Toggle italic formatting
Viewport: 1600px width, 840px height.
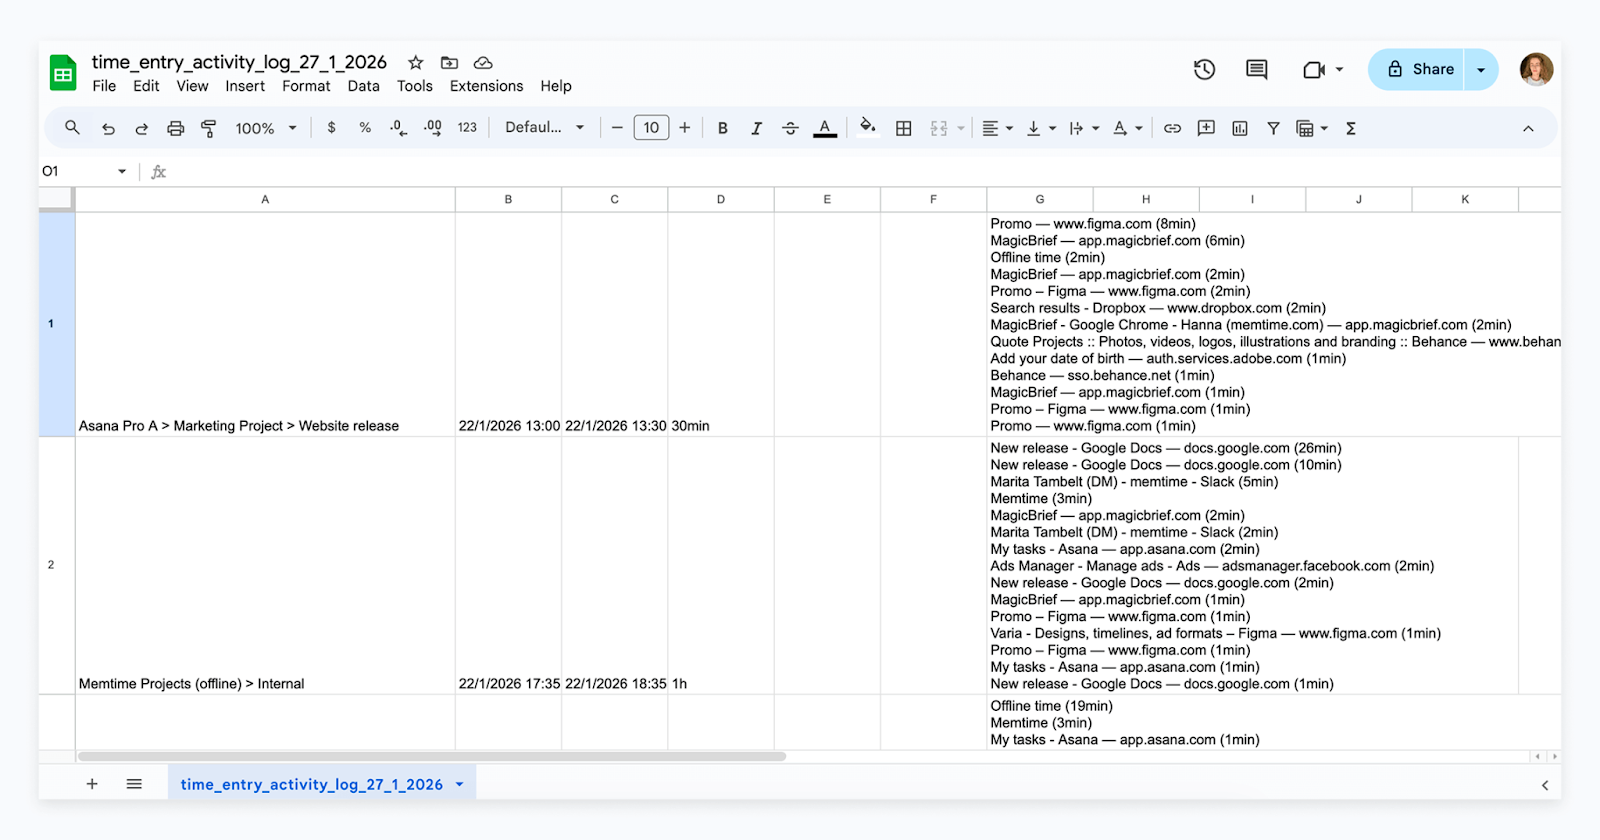(756, 128)
